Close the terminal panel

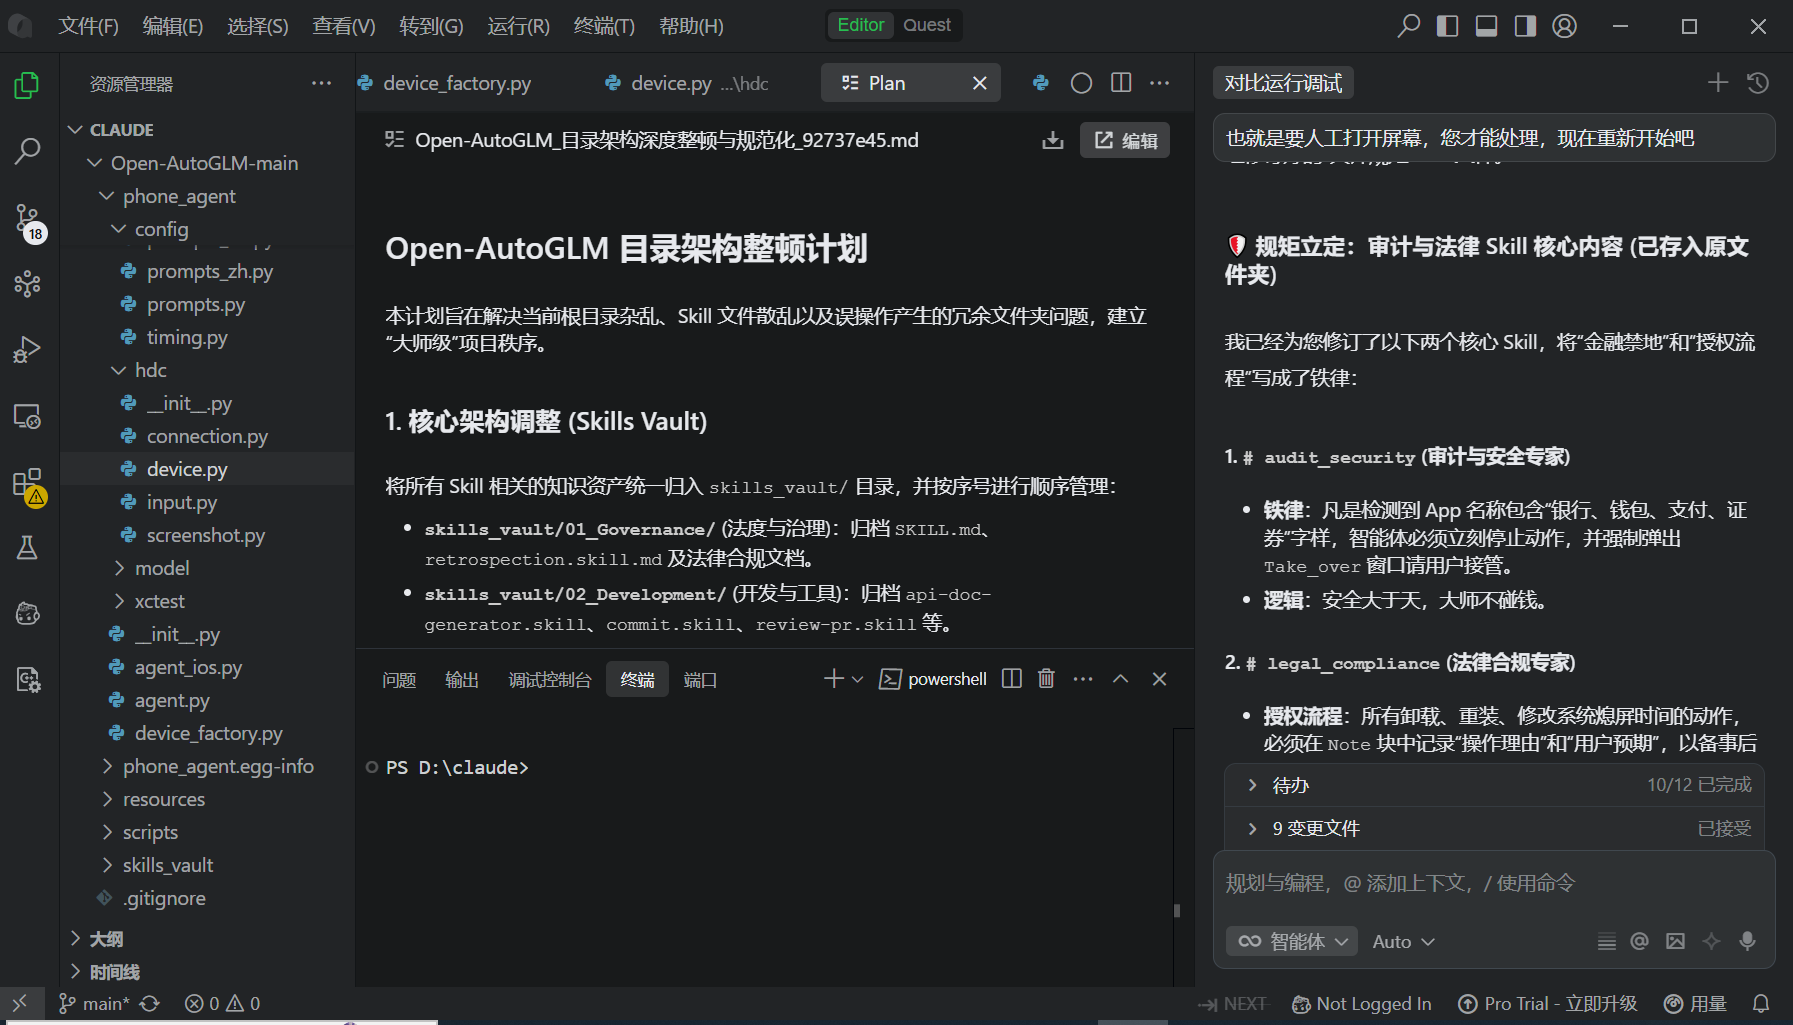tap(1159, 679)
